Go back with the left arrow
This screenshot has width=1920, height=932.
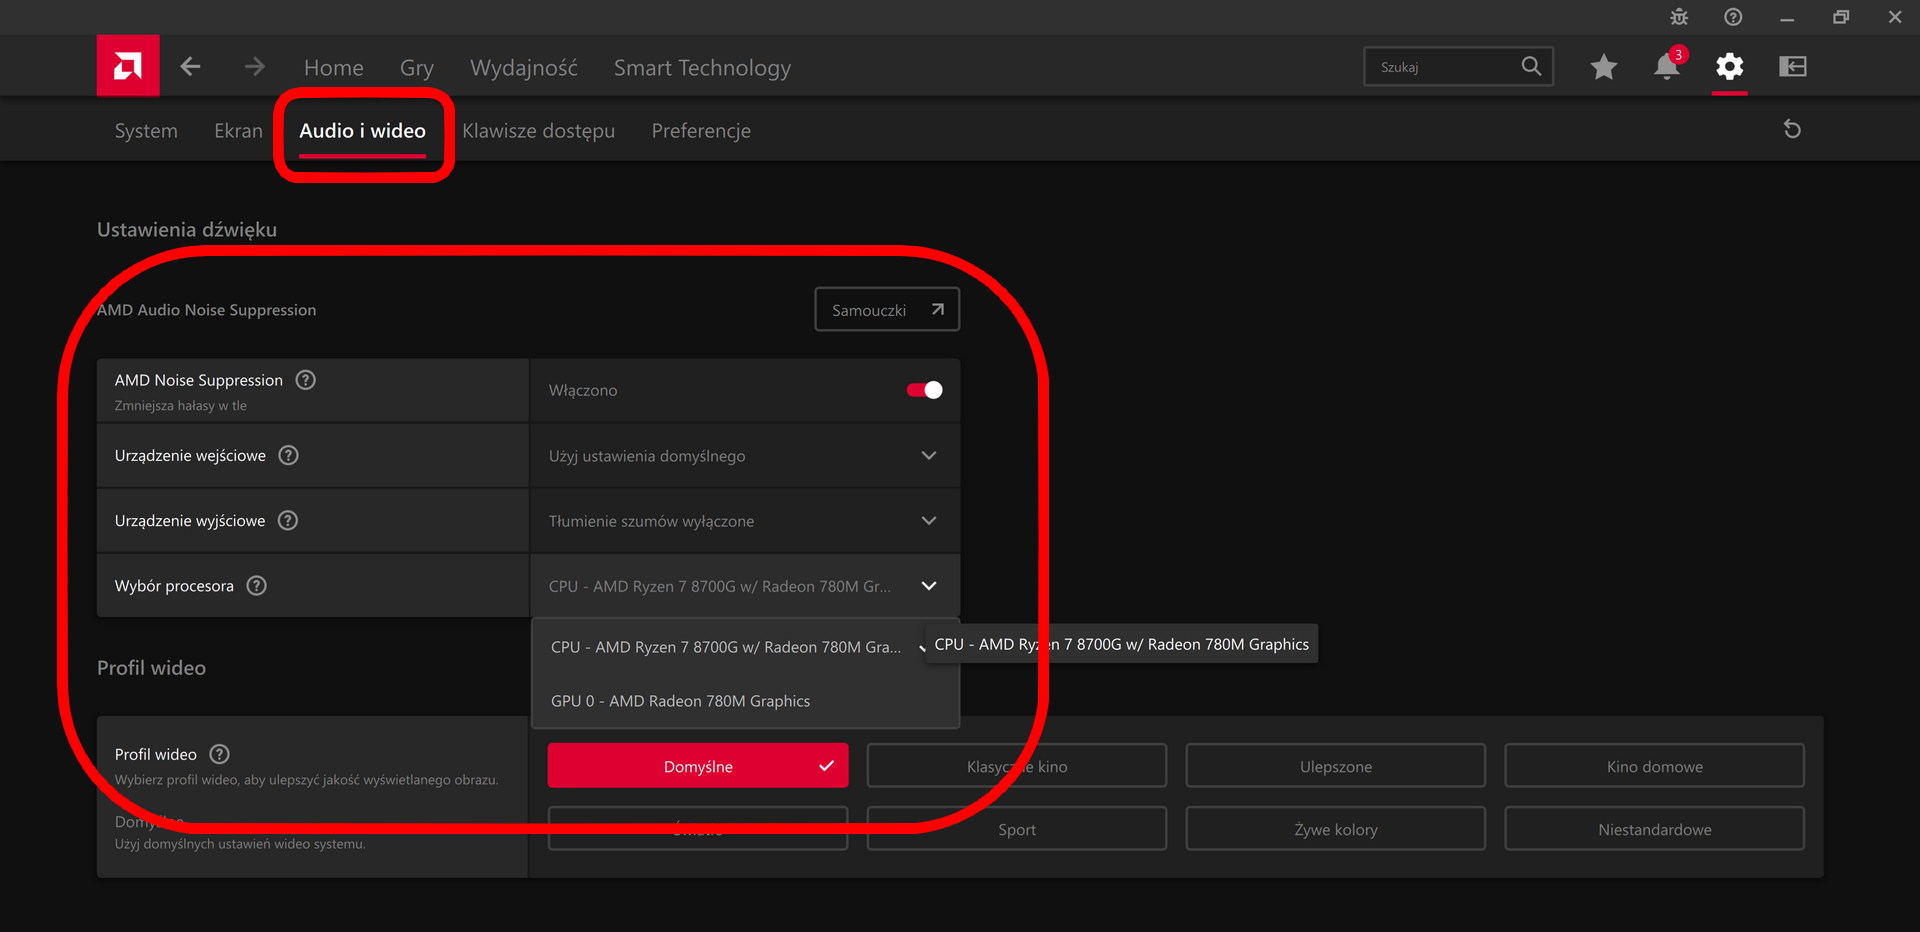click(190, 67)
